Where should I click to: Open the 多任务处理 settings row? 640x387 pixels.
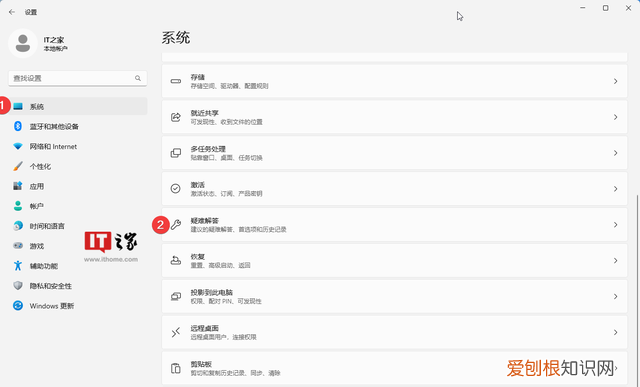(394, 153)
